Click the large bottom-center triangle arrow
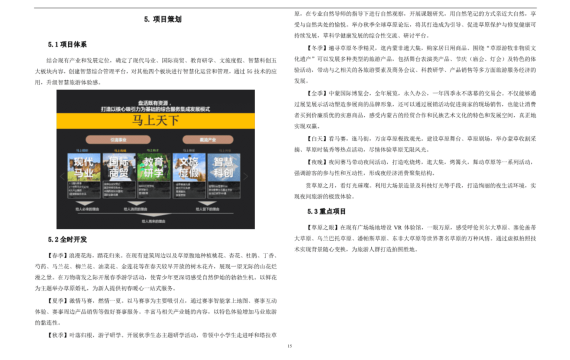570x360 pixels. [x=154, y=215]
